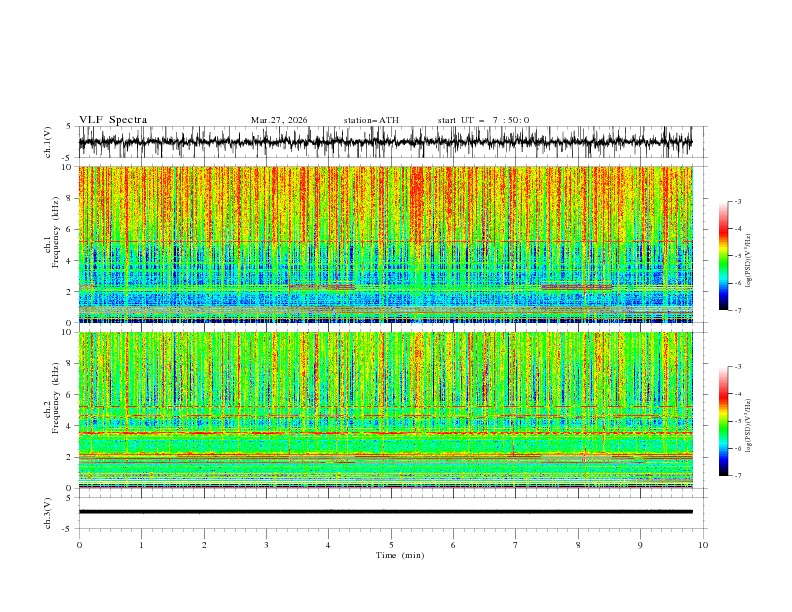
Task: Click the ch.2 frequency tick label "6"
Action: (x=70, y=395)
